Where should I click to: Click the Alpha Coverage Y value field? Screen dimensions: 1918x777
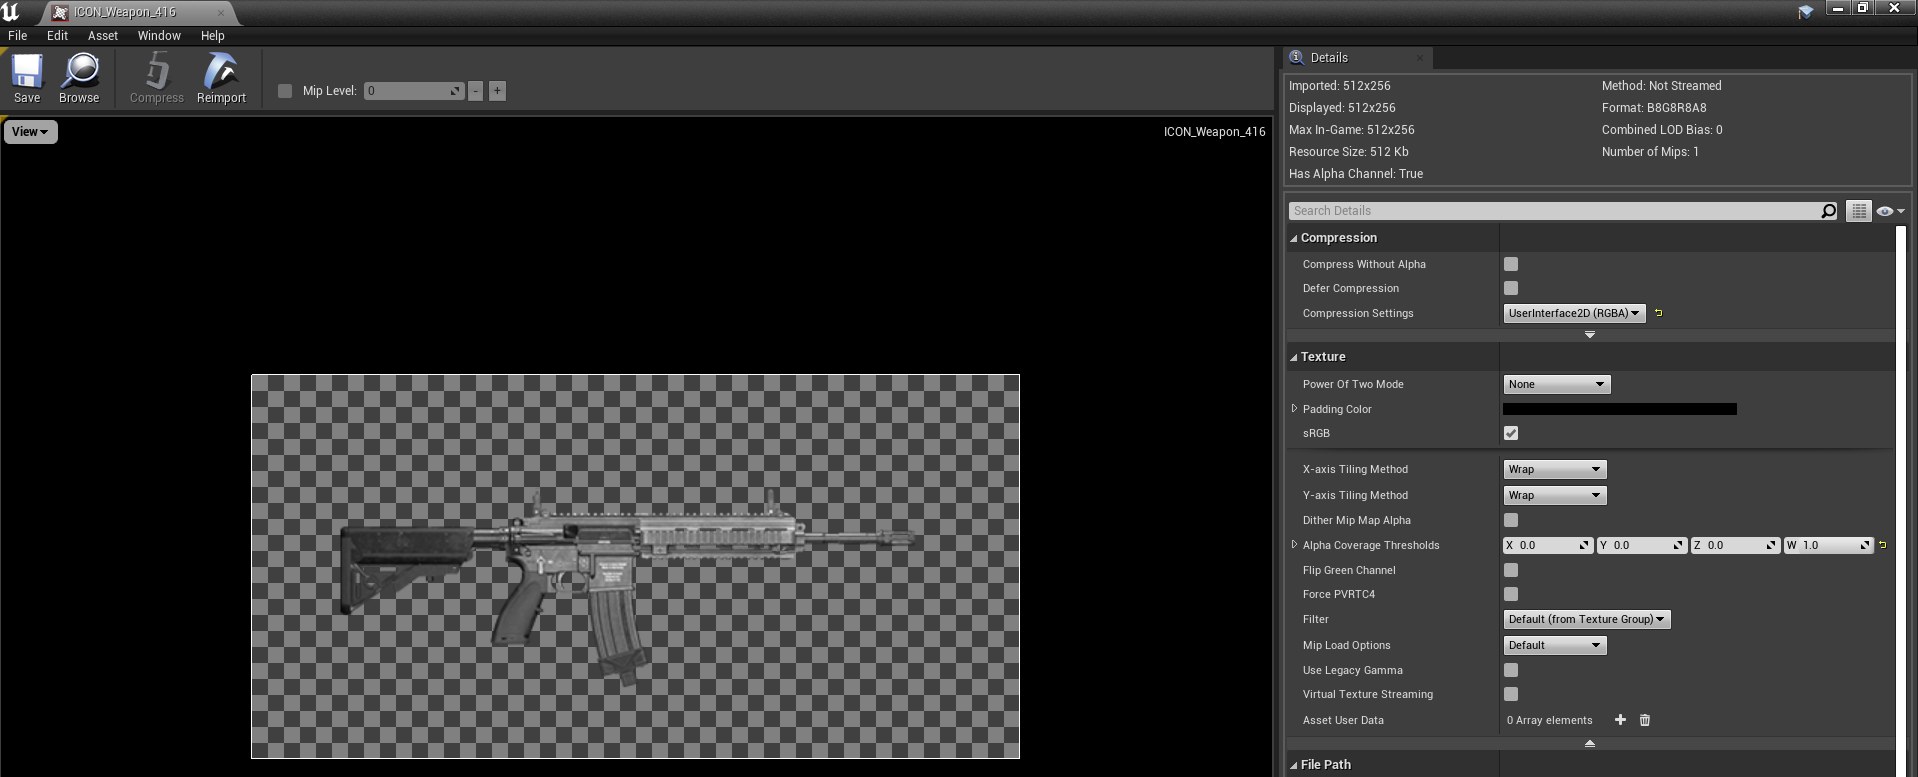(x=1642, y=545)
